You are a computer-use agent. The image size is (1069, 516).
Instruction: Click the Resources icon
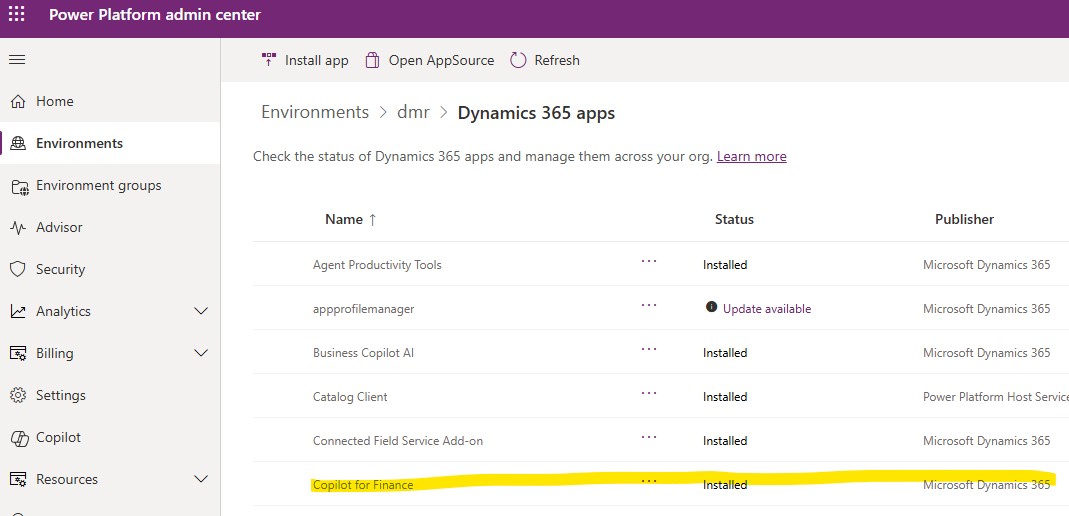pos(18,479)
